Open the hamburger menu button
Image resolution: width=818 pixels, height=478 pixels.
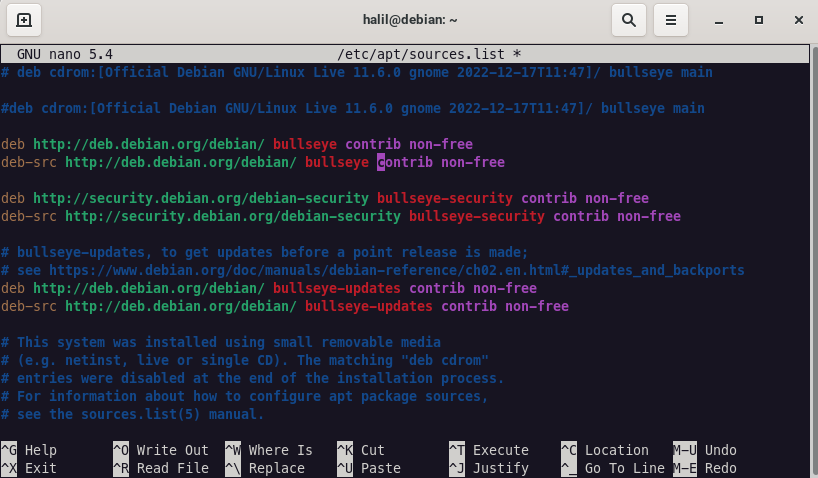[x=671, y=20]
